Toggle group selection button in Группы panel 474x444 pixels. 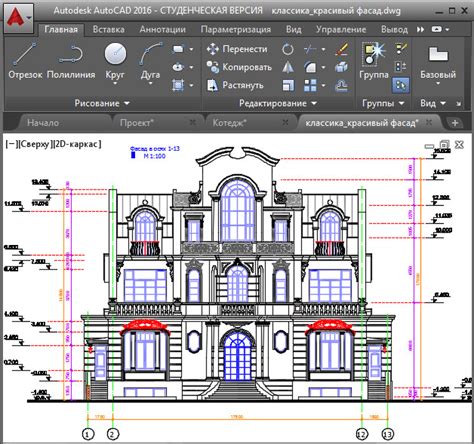click(401, 85)
